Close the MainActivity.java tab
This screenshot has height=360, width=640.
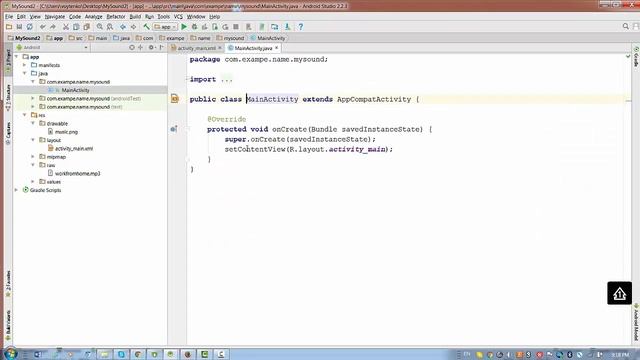277,48
